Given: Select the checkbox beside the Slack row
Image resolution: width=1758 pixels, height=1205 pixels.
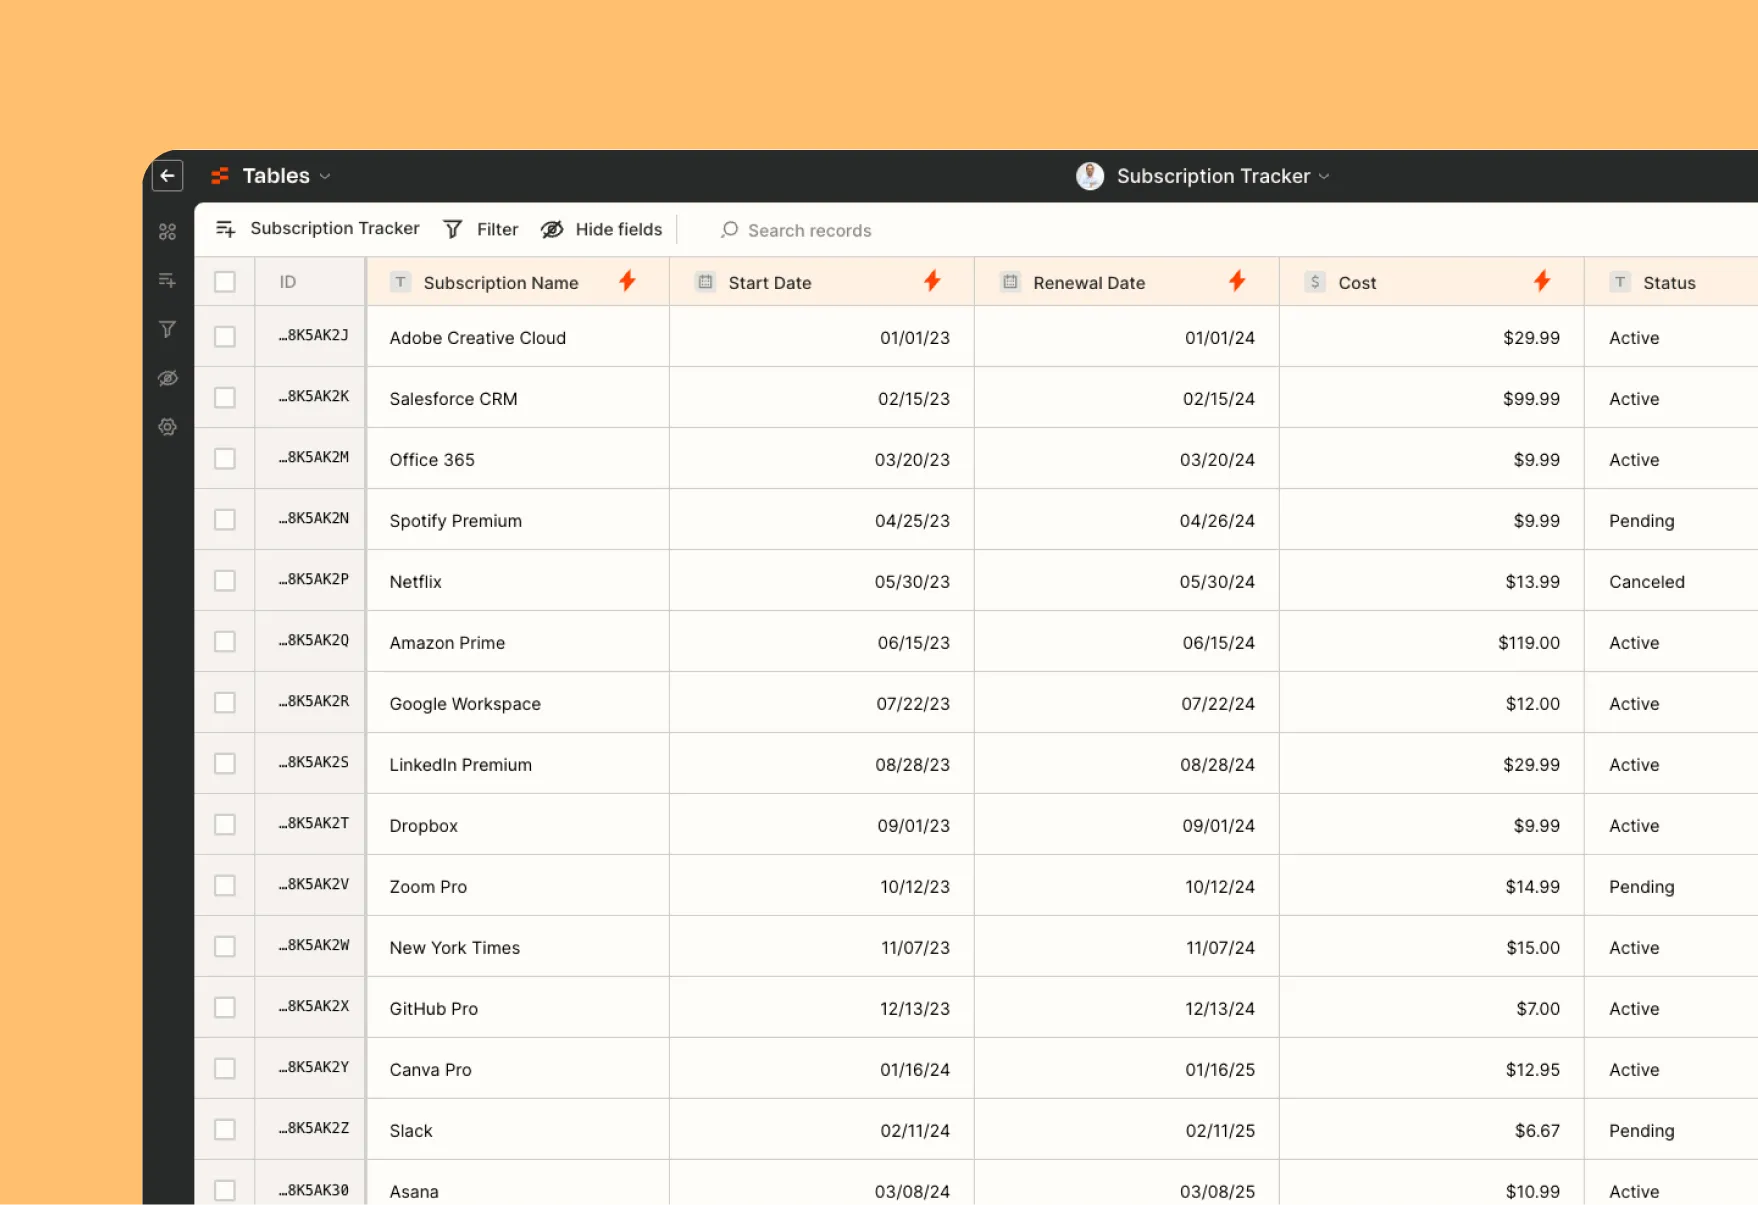Looking at the screenshot, I should [x=224, y=1129].
